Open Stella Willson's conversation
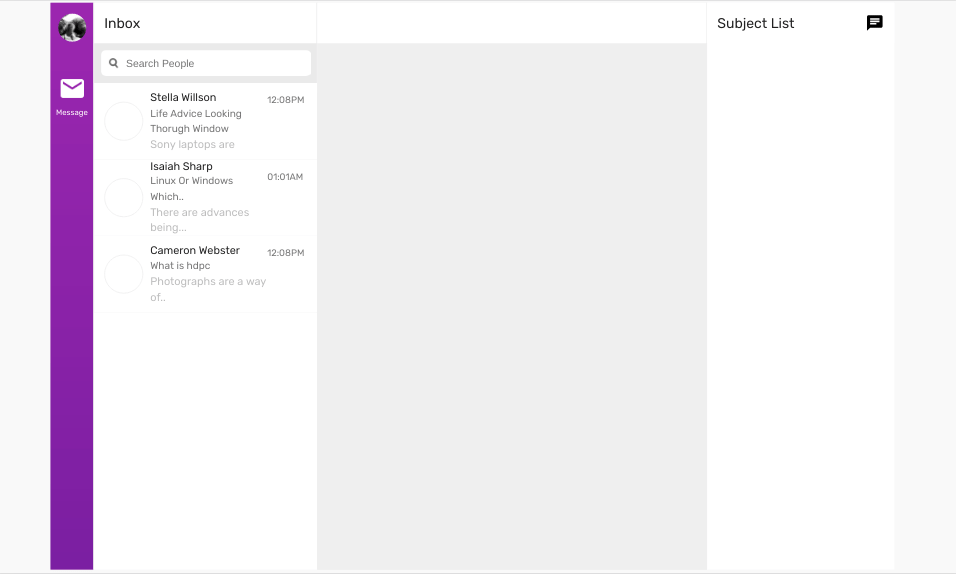This screenshot has height=574, width=956. pos(205,121)
